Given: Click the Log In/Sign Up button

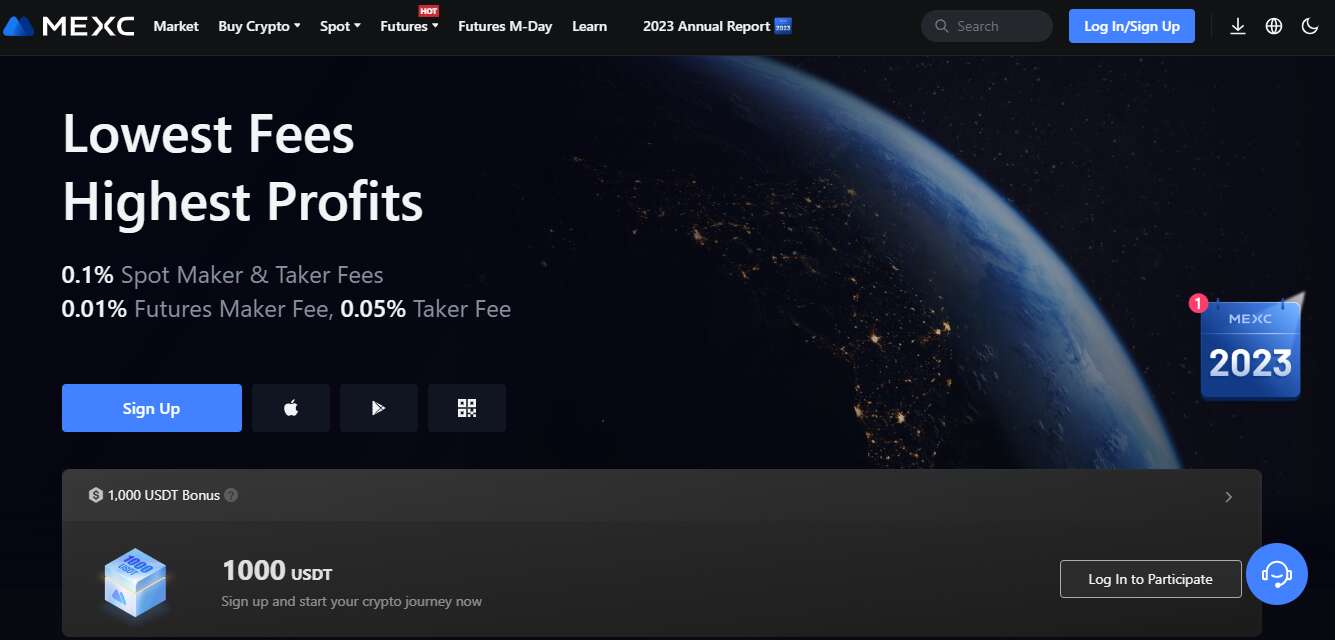Looking at the screenshot, I should tap(1132, 26).
